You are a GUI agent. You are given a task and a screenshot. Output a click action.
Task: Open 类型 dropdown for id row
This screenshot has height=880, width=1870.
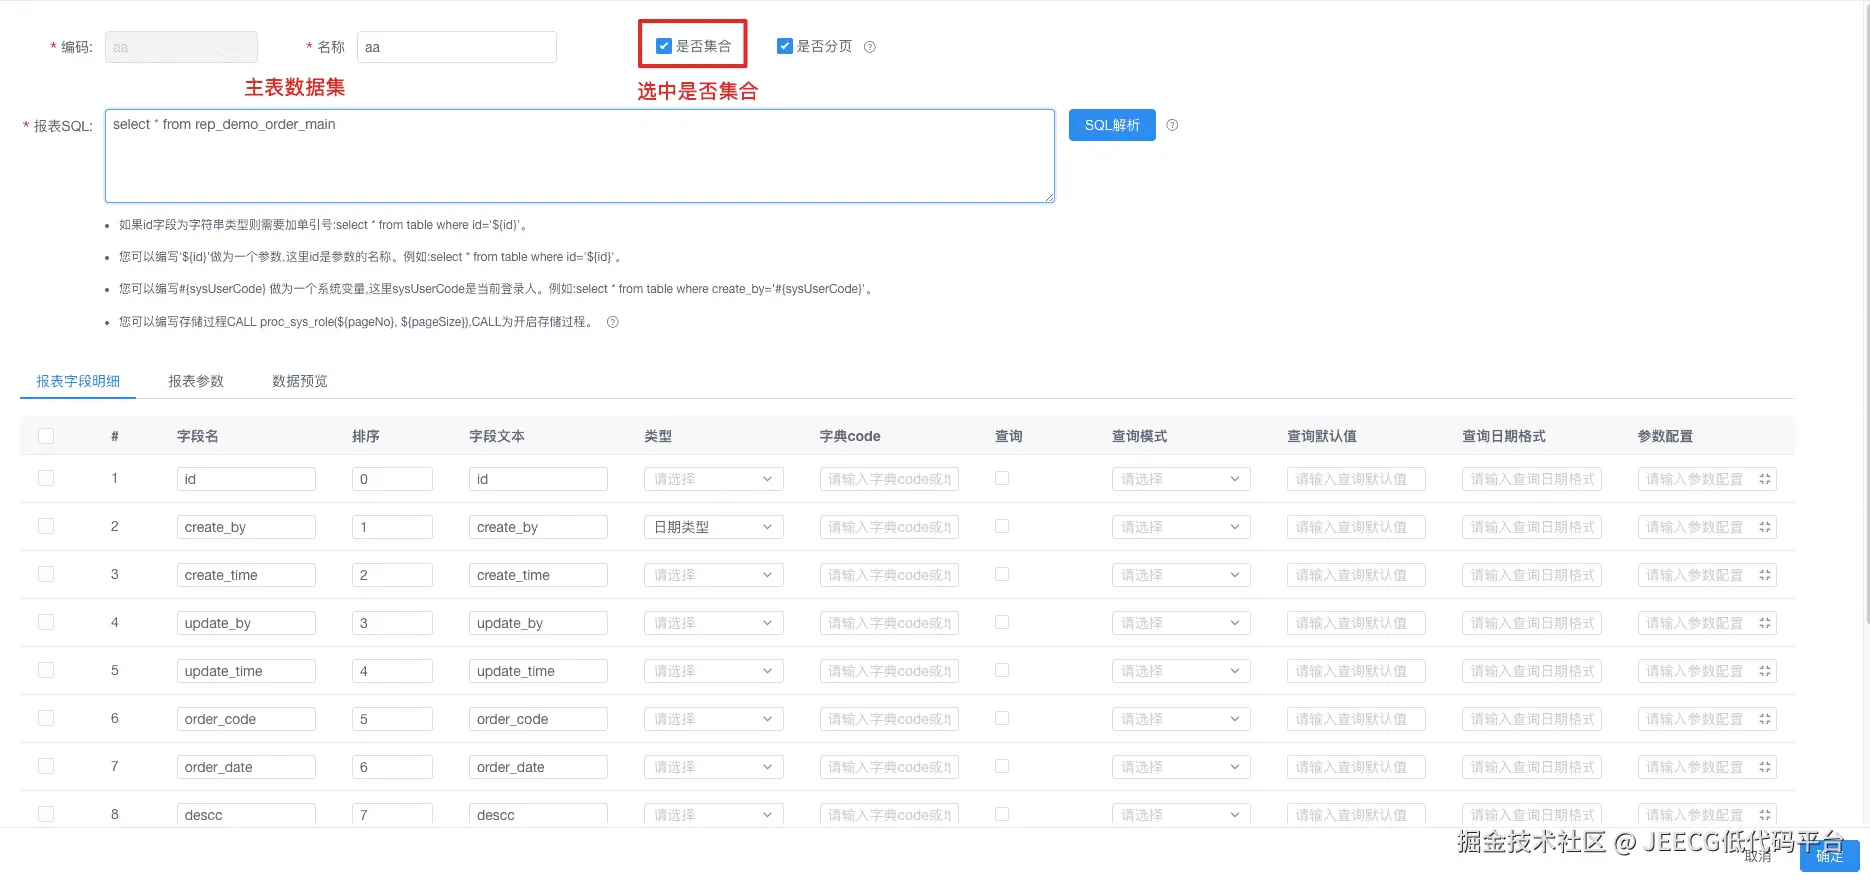point(714,479)
